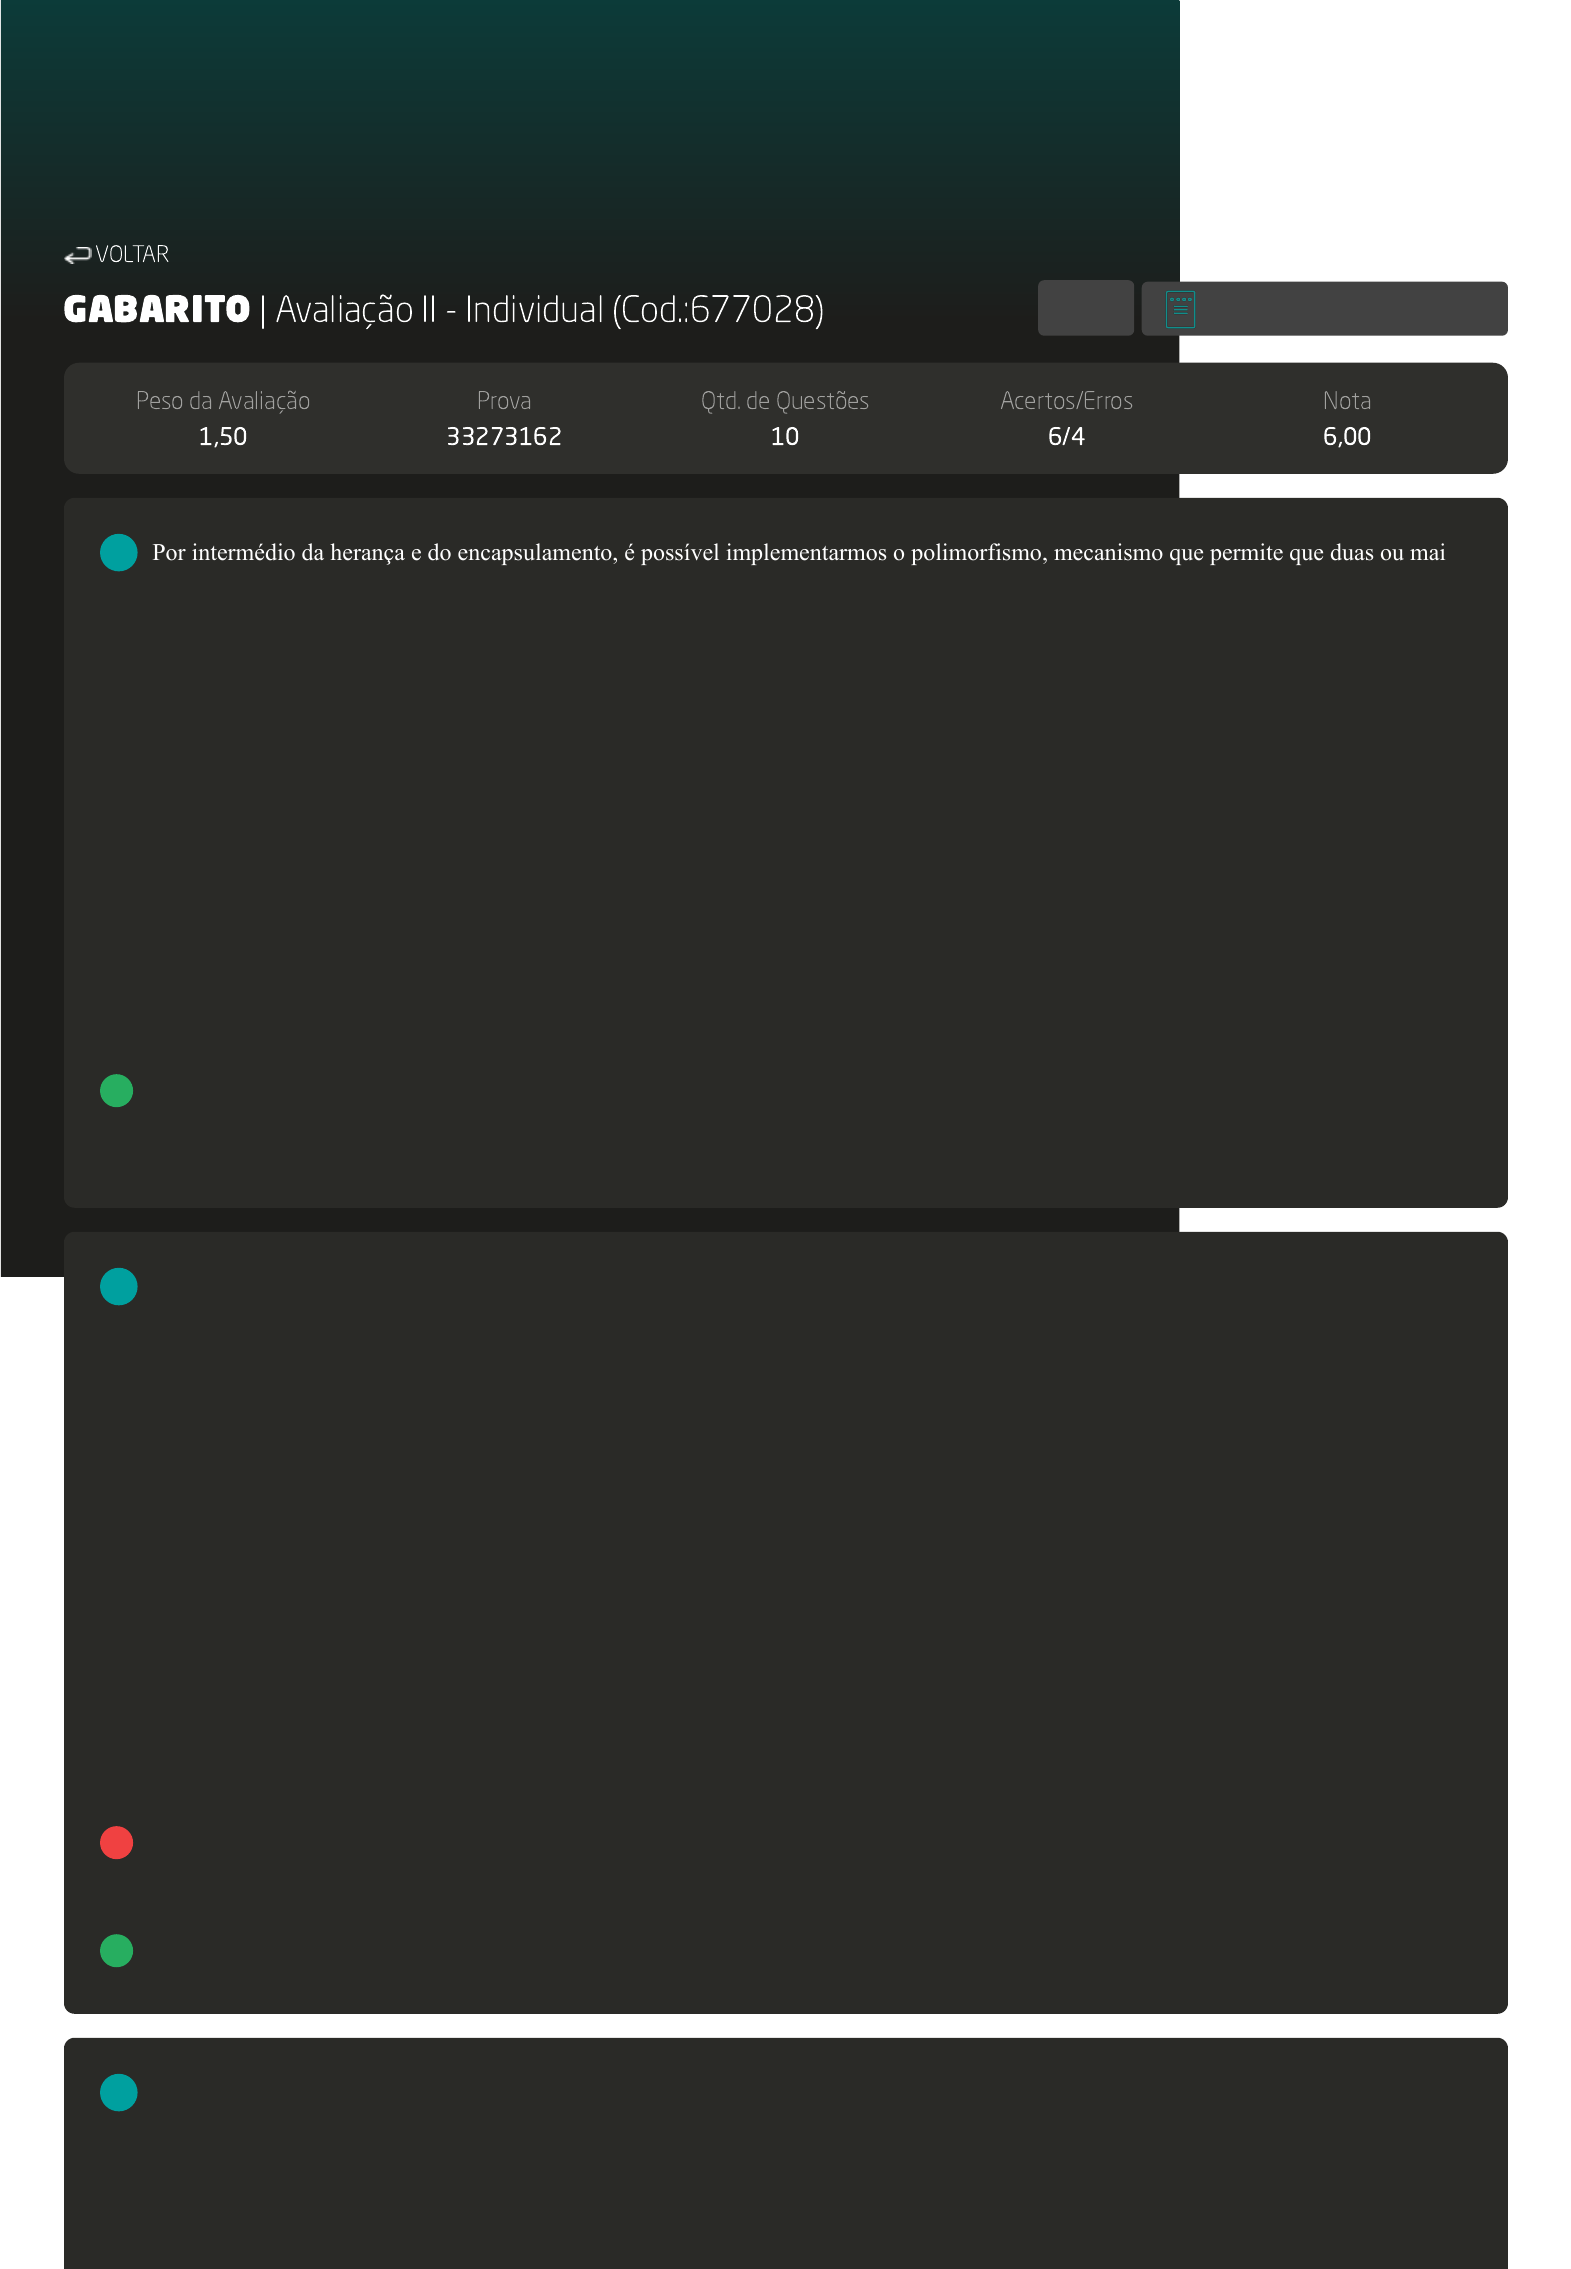Select the green answer dot in second question
The image size is (1571, 2269).
pyautogui.click(x=117, y=1950)
